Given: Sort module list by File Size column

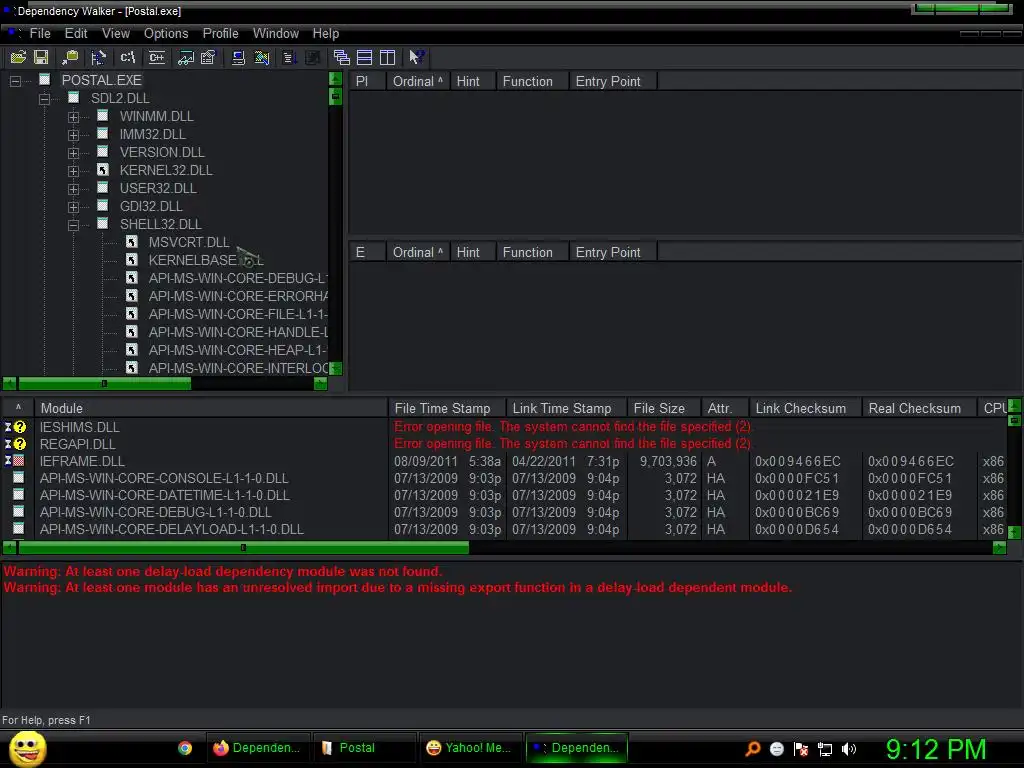Looking at the screenshot, I should click(x=664, y=408).
